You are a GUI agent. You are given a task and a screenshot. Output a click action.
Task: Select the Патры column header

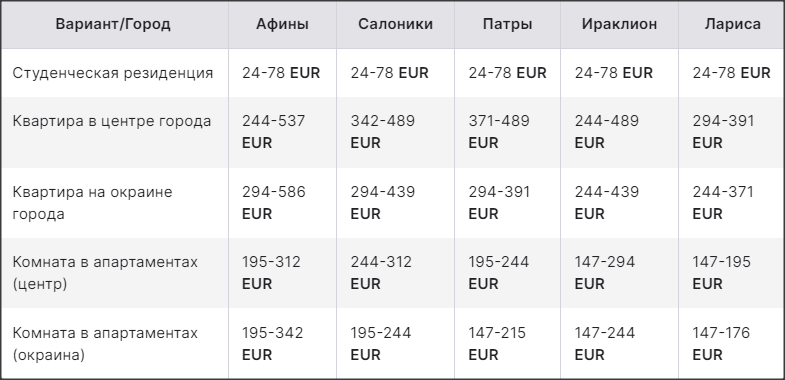(x=508, y=24)
